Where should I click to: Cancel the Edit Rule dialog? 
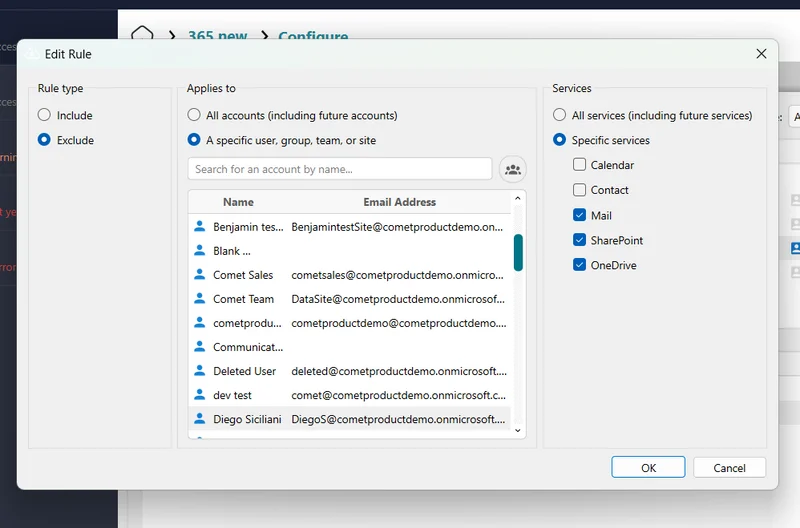730,468
